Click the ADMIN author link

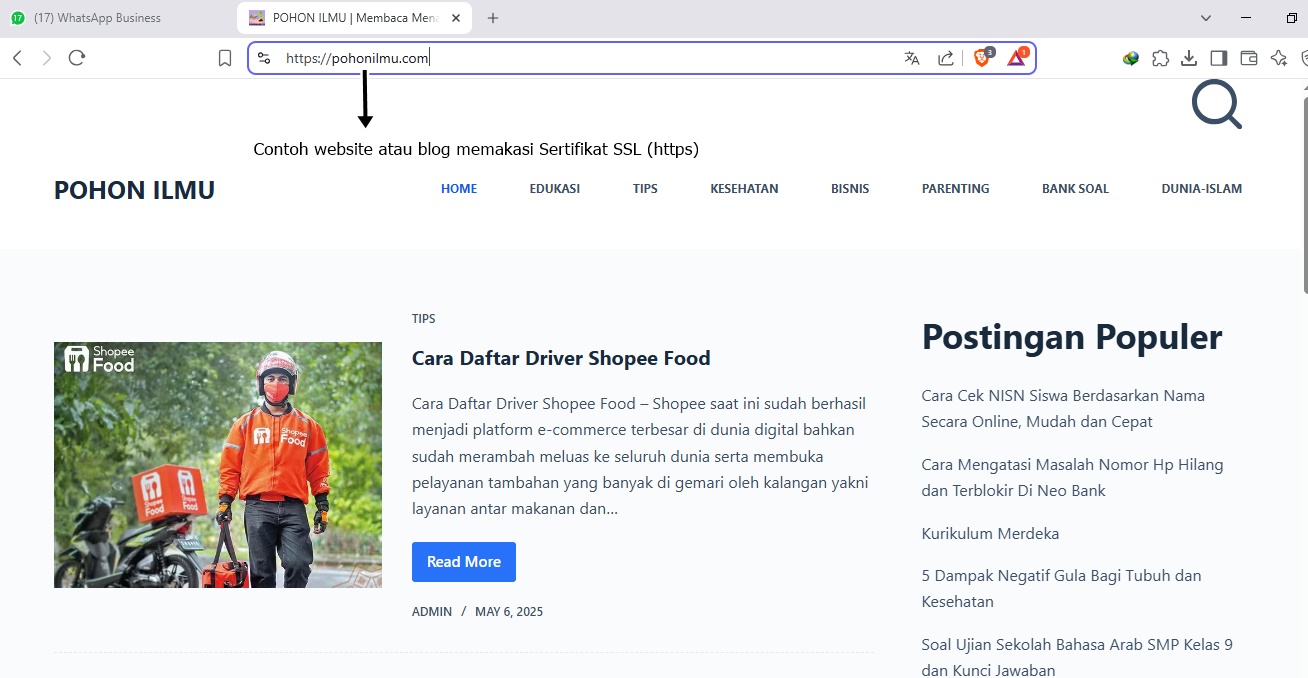(x=432, y=611)
